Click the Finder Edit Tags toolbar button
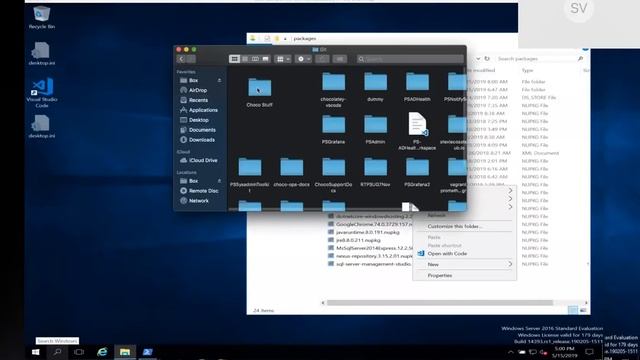The width and height of the screenshot is (640, 360). click(x=340, y=59)
